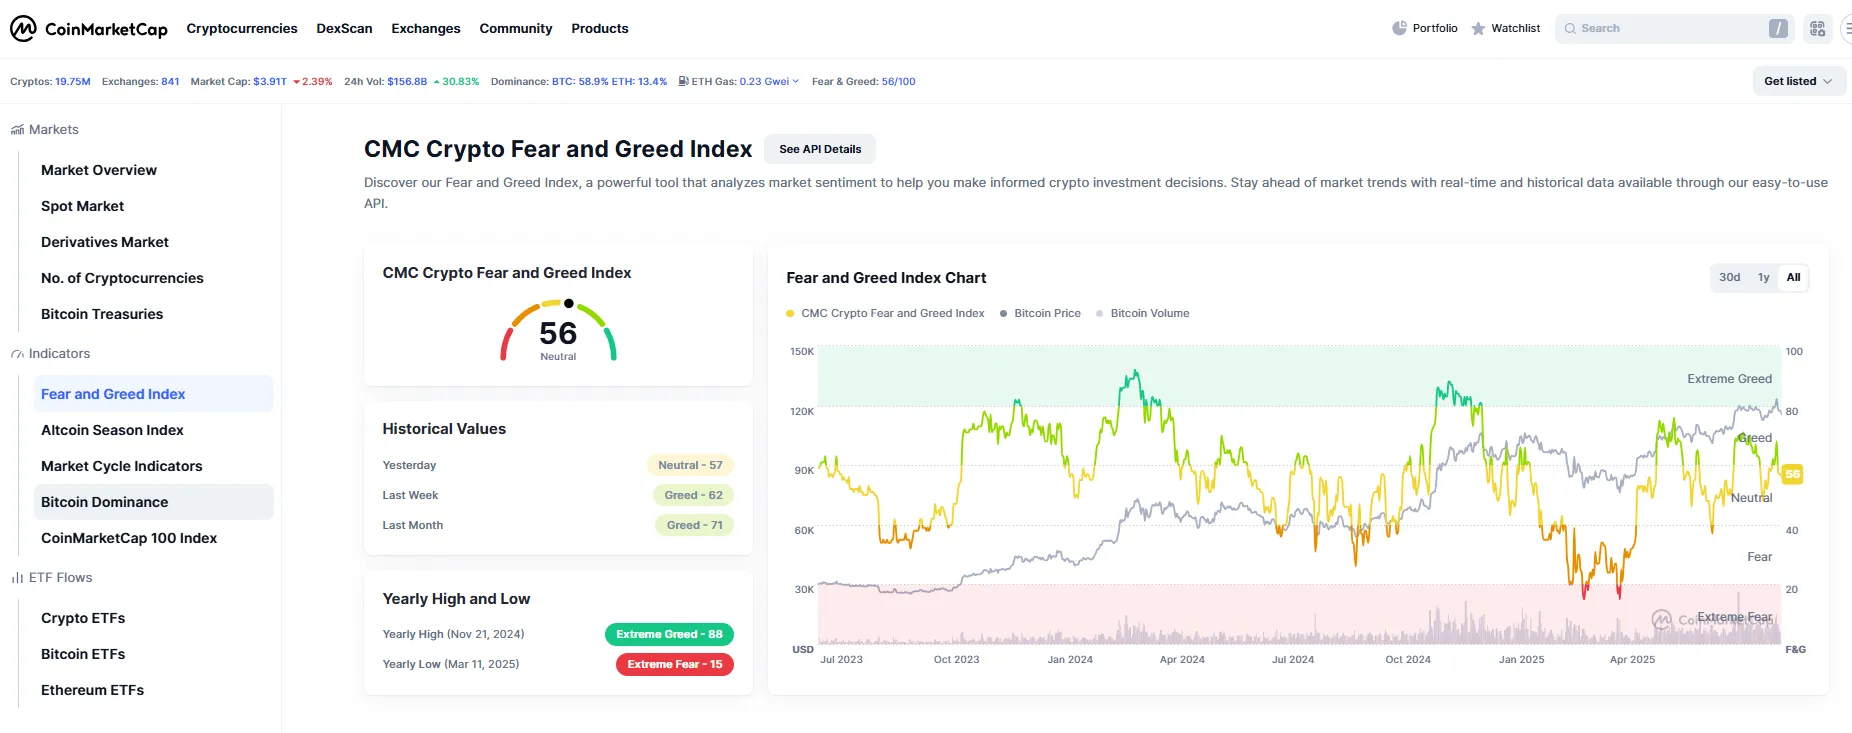
Task: Open Ethereum ETFs page
Action: point(92,690)
